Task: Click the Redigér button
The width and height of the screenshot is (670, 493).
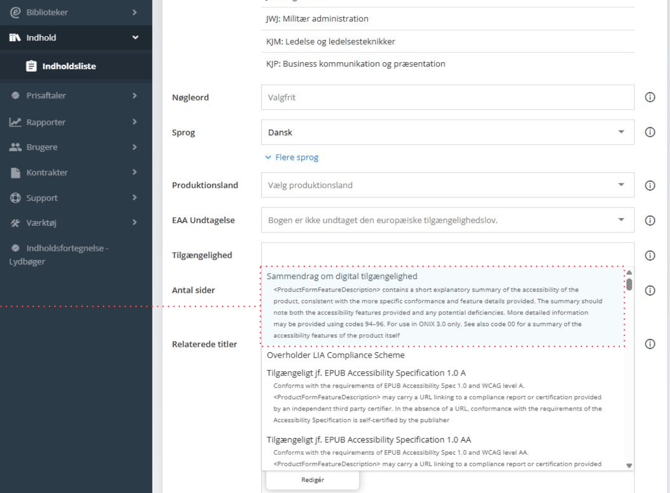Action: tap(312, 480)
